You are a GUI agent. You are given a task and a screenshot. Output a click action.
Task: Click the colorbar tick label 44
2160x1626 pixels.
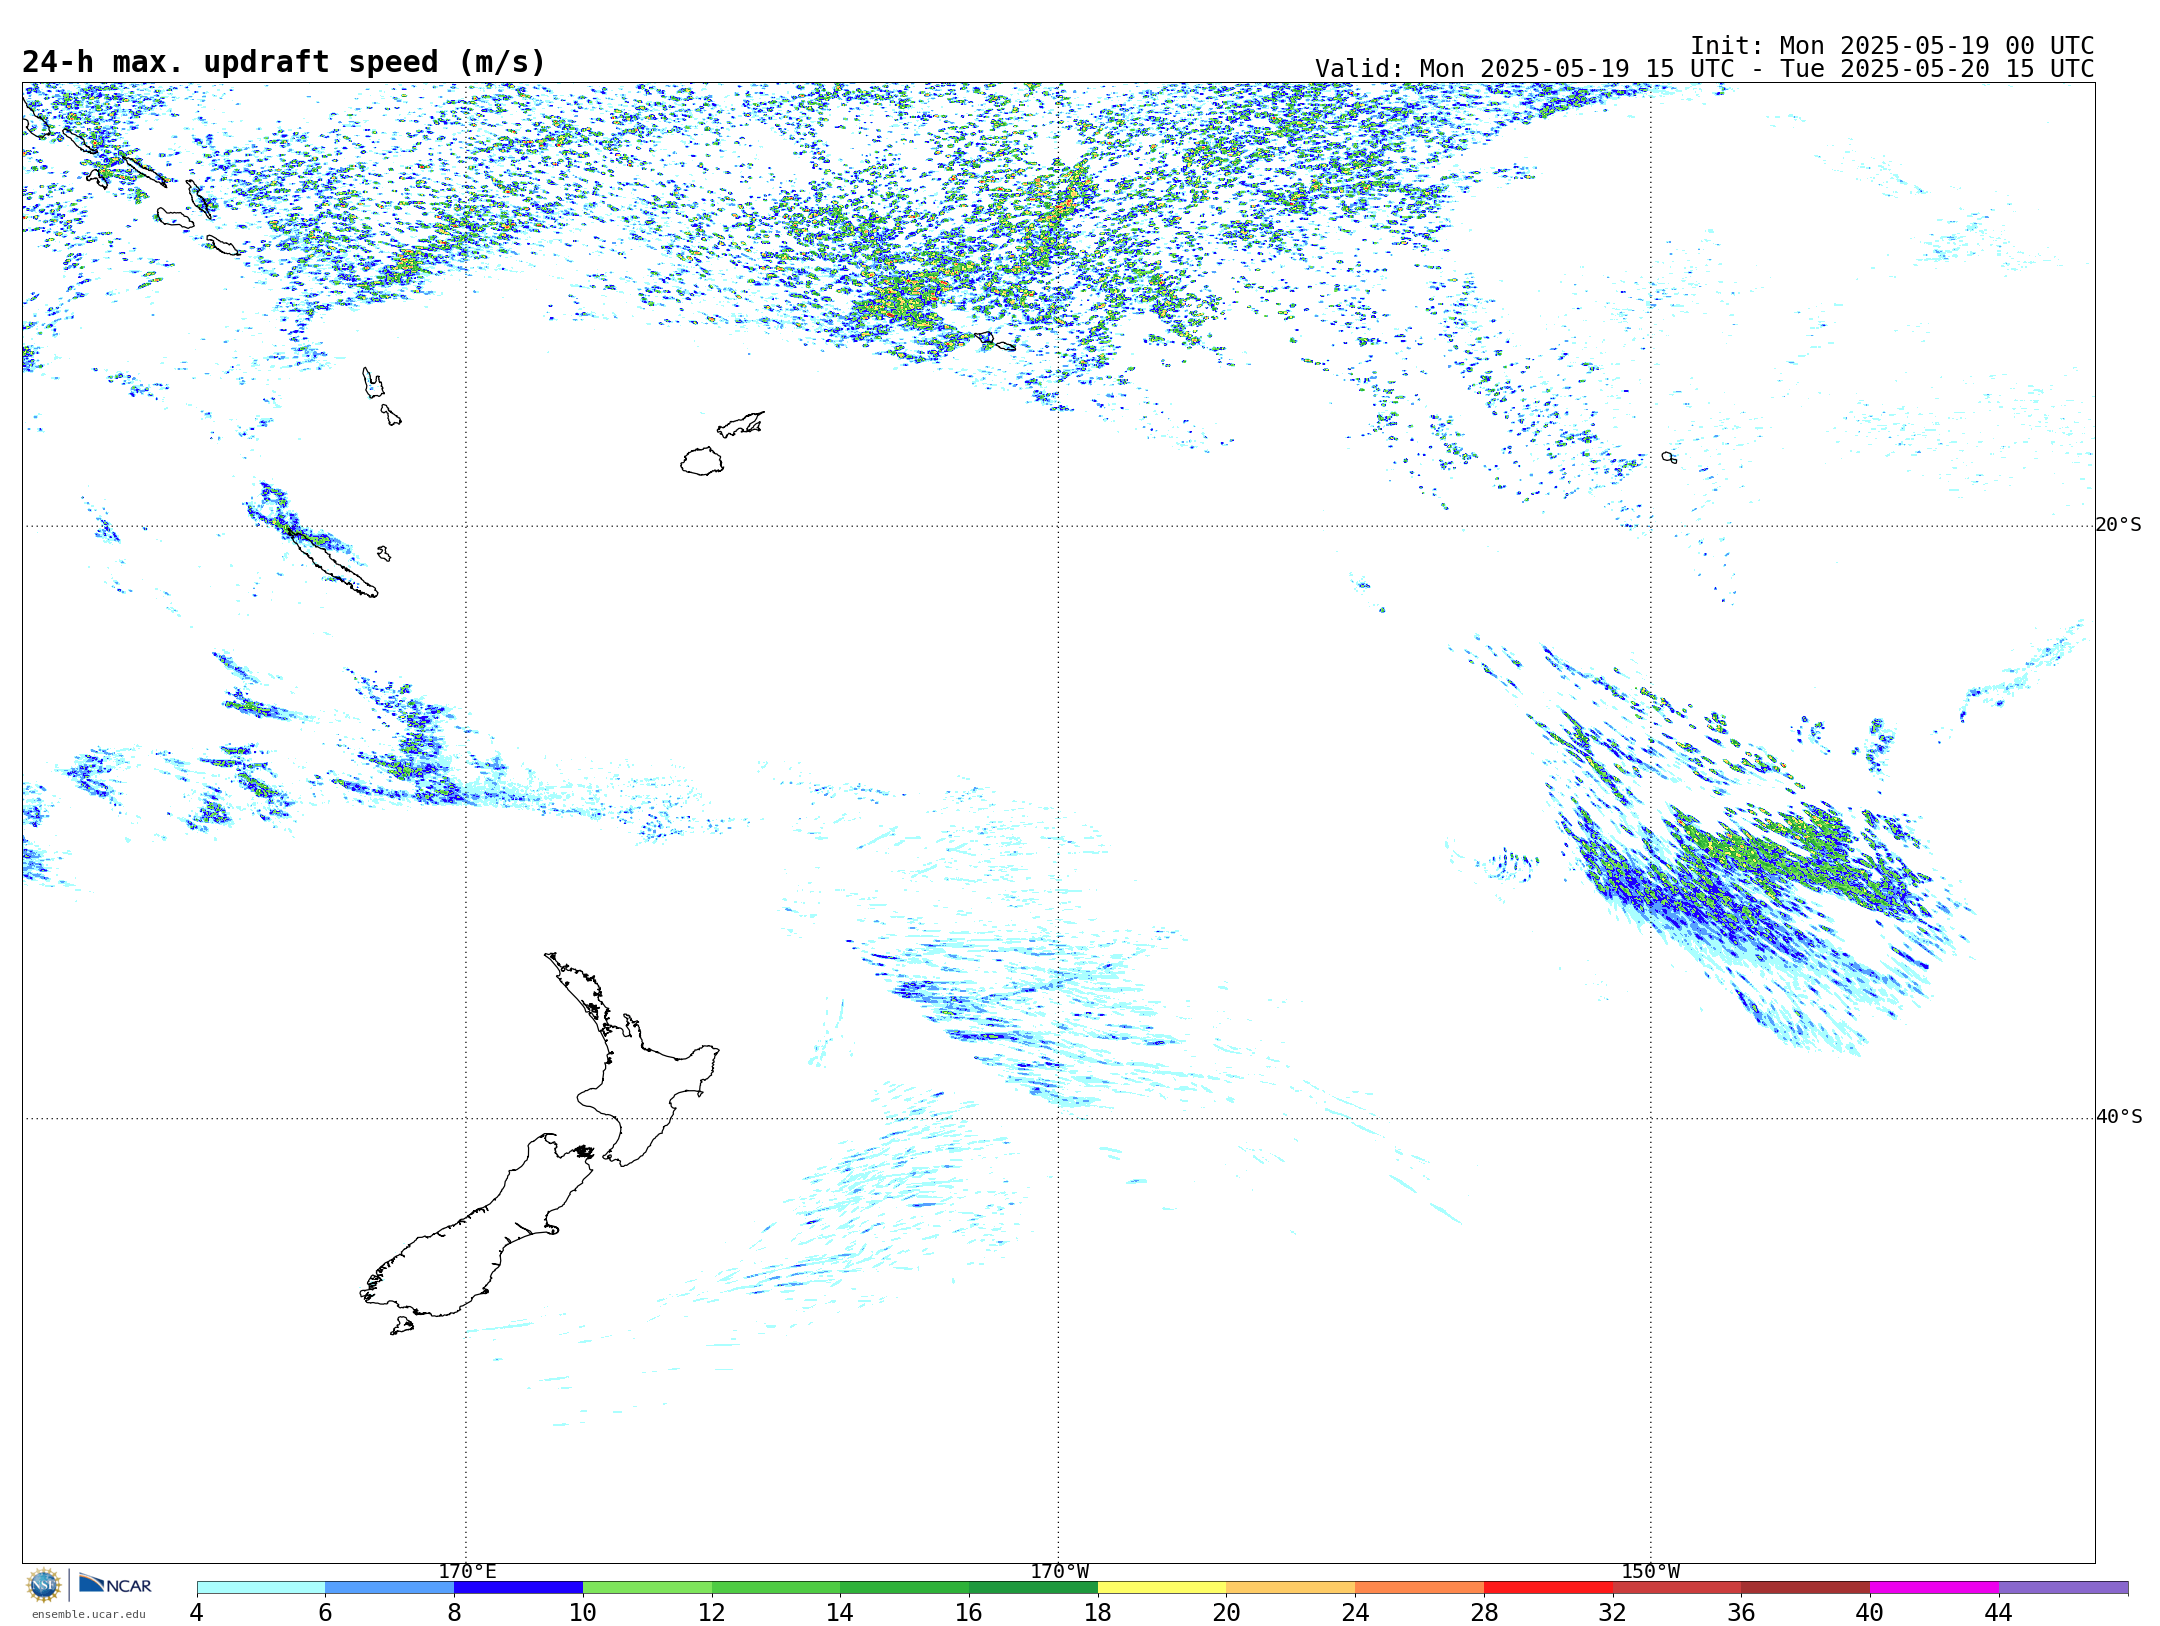tap(1999, 1613)
